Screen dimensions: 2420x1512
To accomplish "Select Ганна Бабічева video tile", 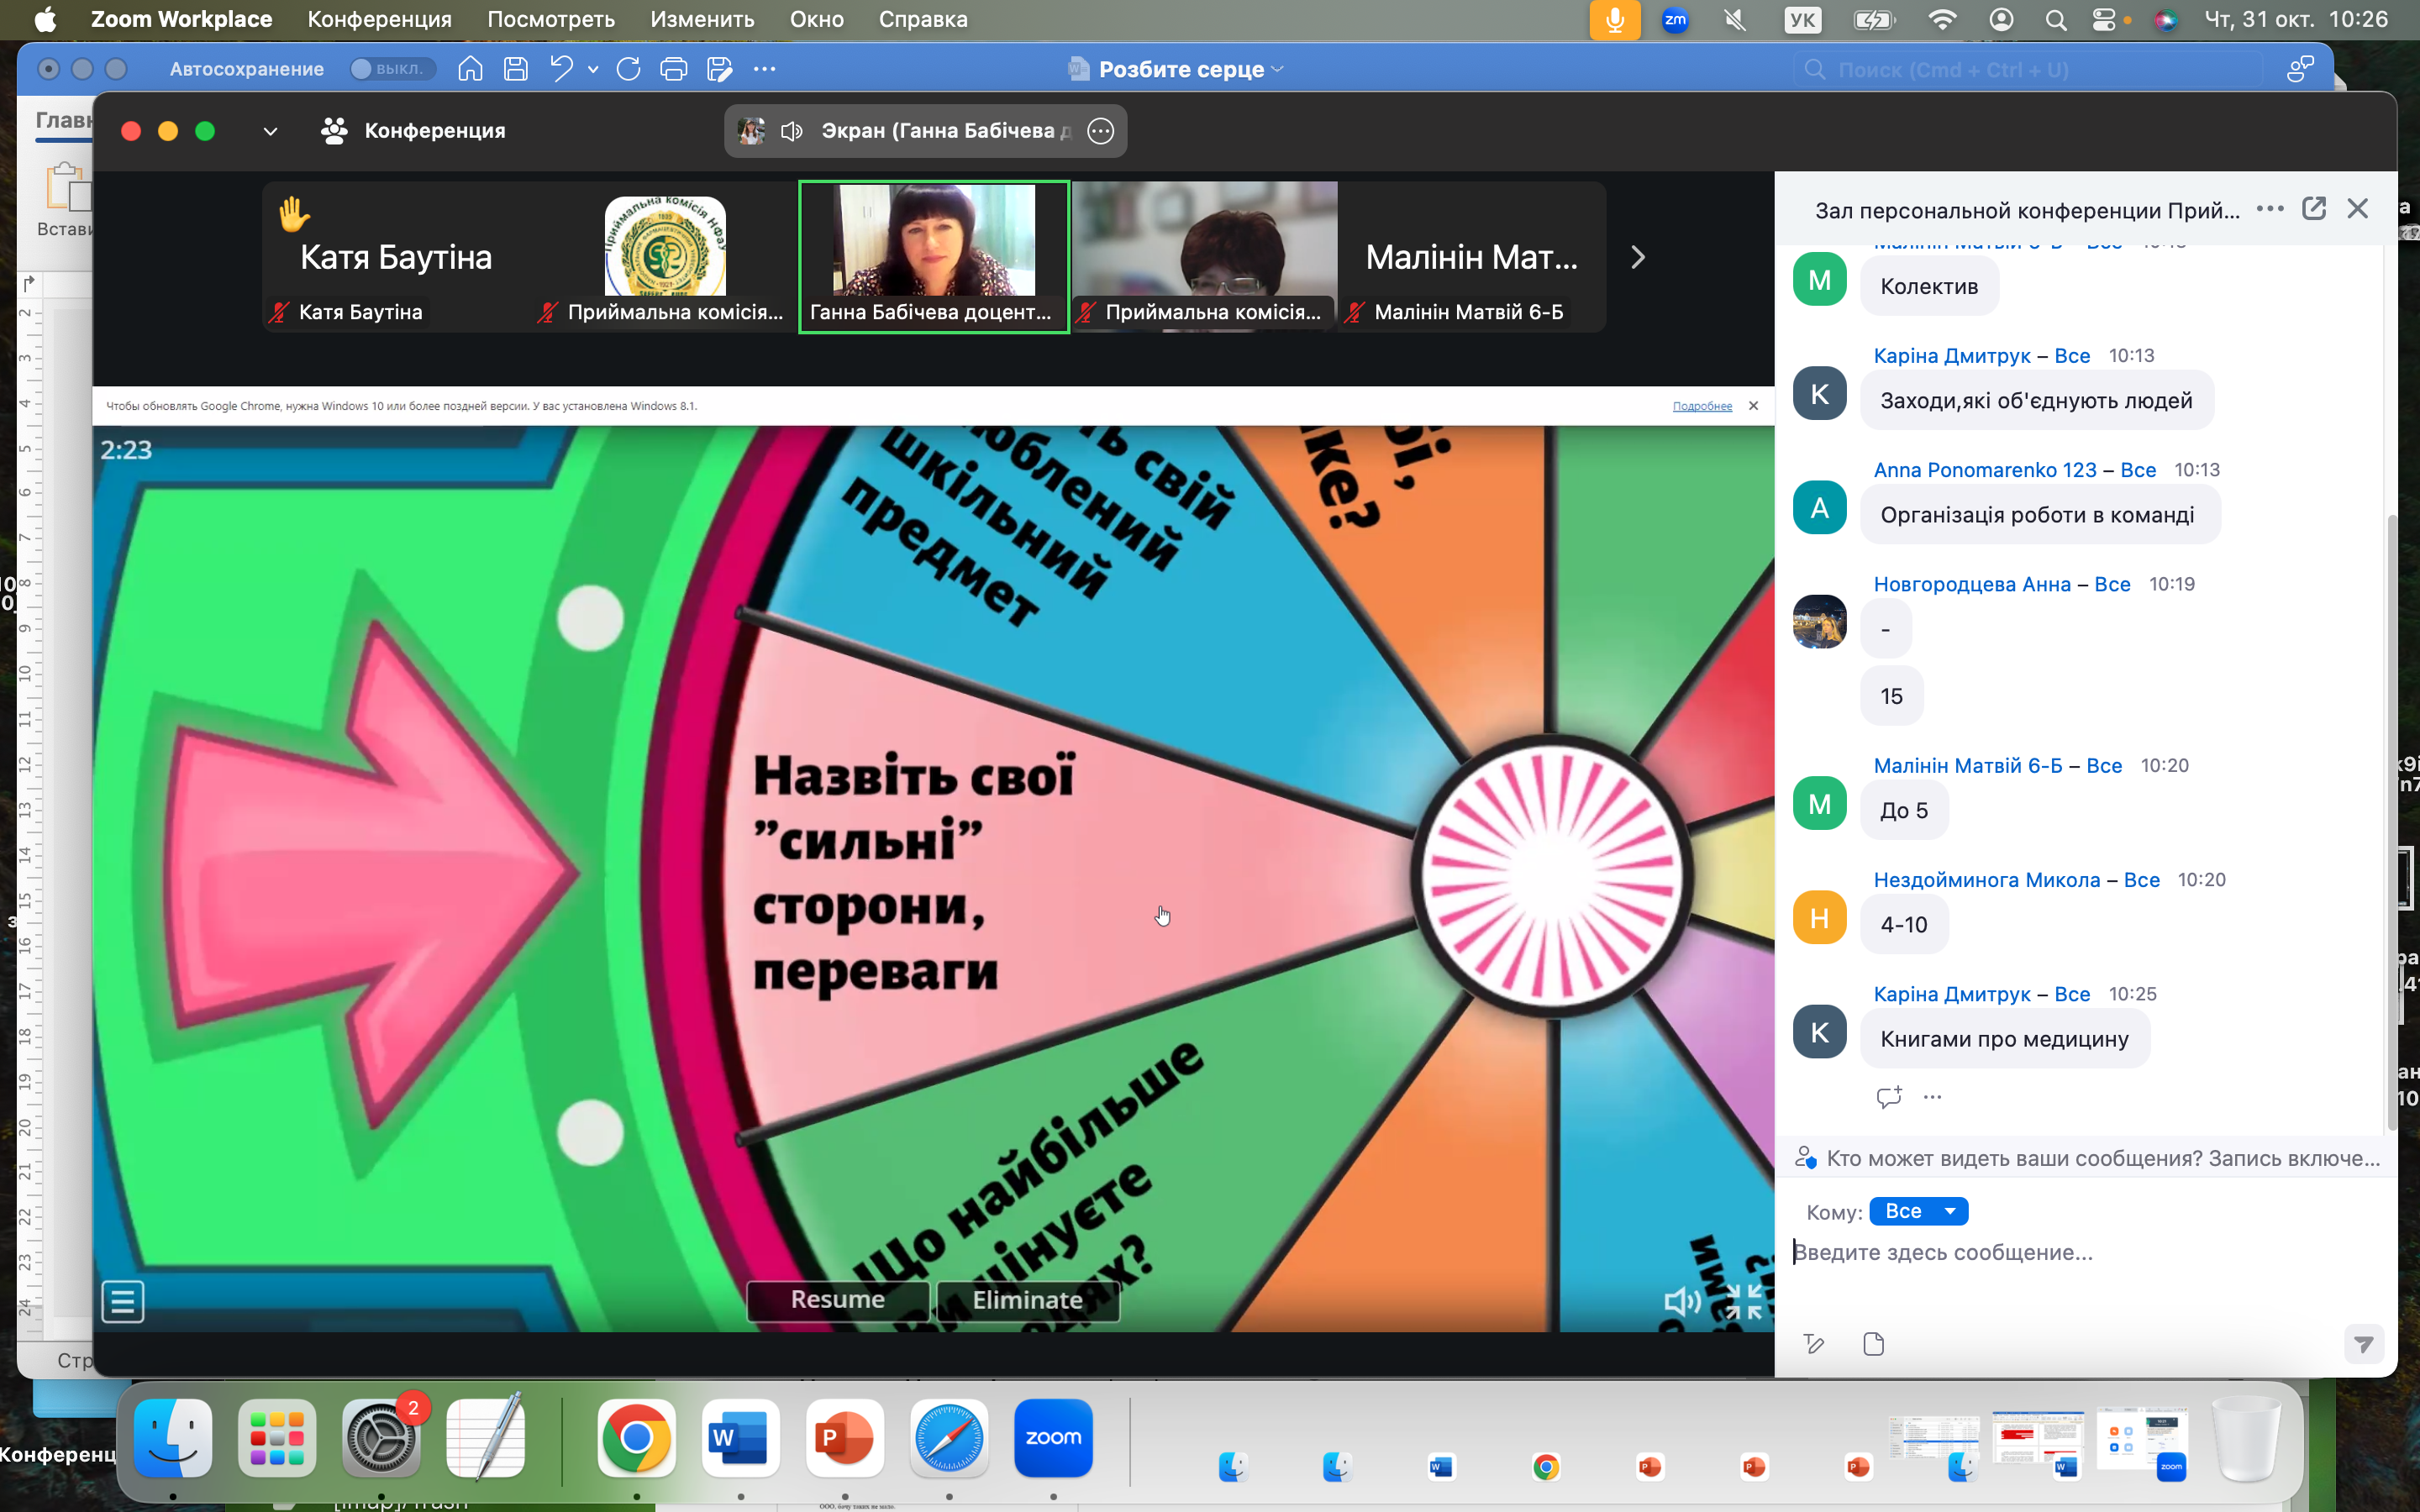I will (x=934, y=257).
